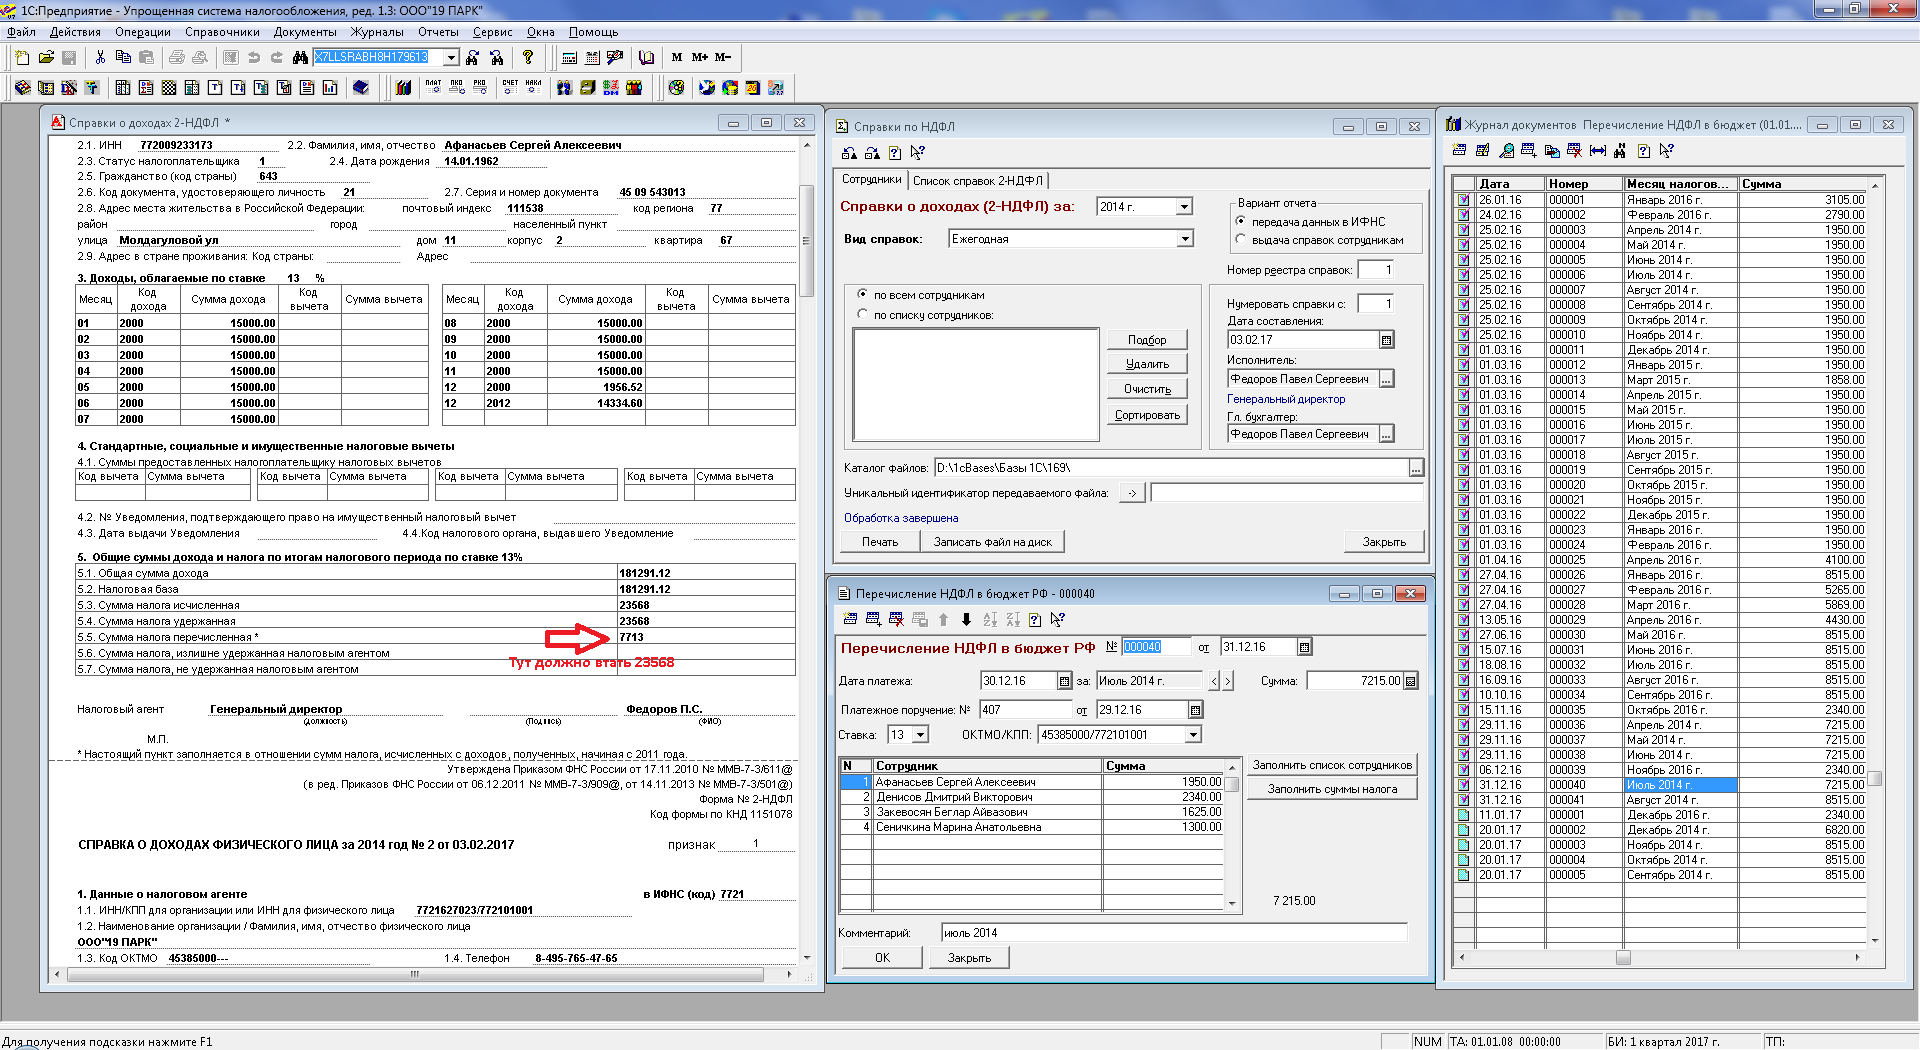Click 'Записать файл на диск' button

(992, 542)
